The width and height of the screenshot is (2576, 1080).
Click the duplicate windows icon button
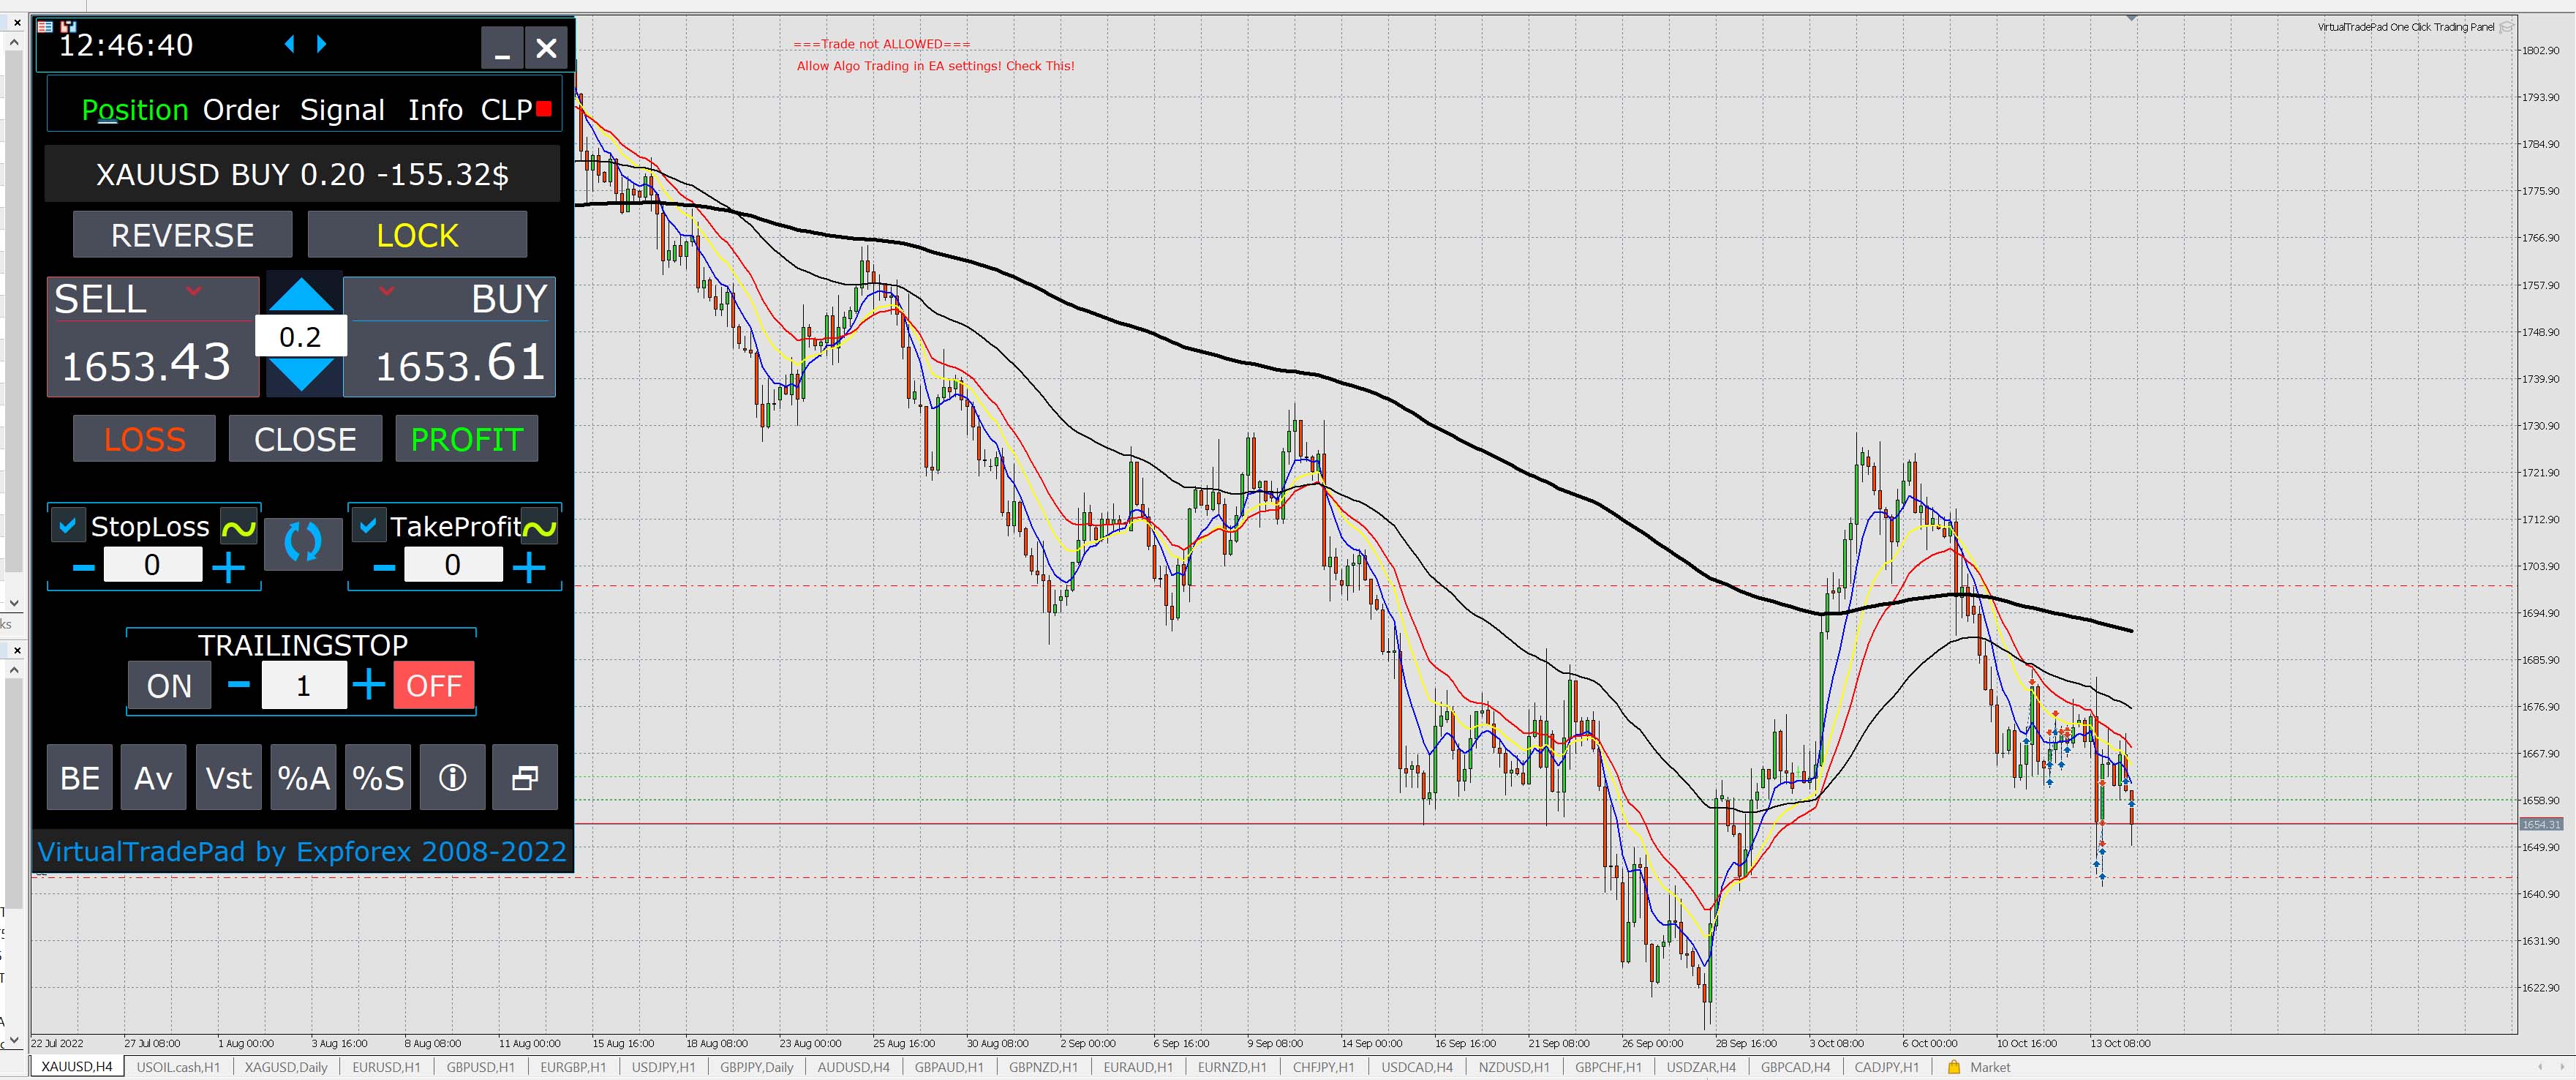[526, 777]
